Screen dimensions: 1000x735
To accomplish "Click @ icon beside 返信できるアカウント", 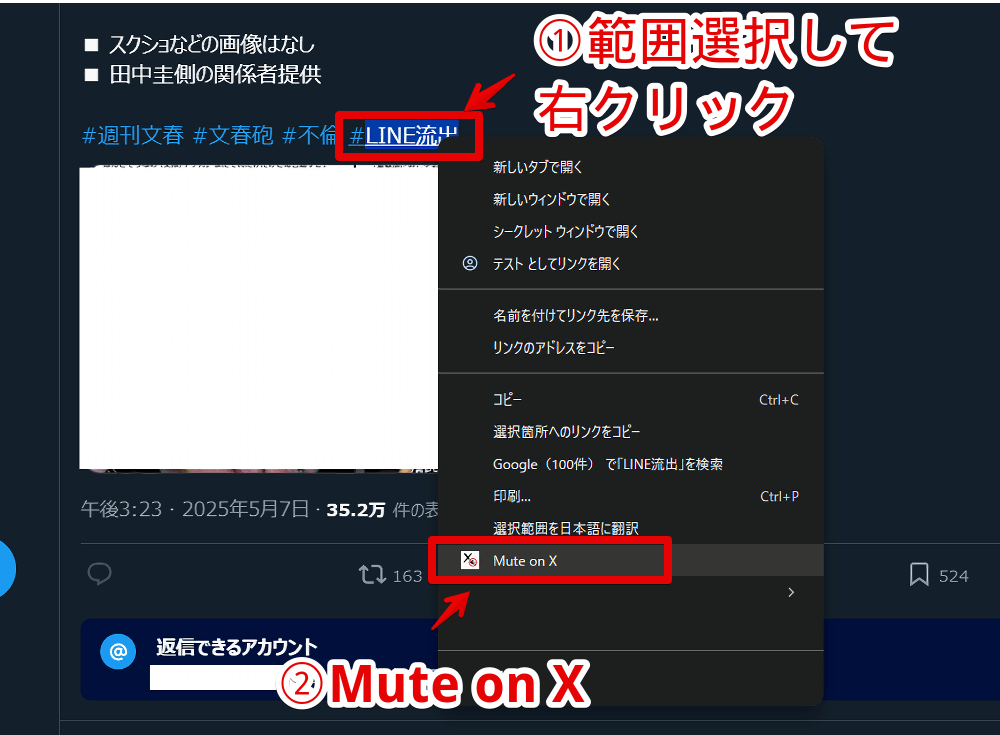I will tap(118, 651).
